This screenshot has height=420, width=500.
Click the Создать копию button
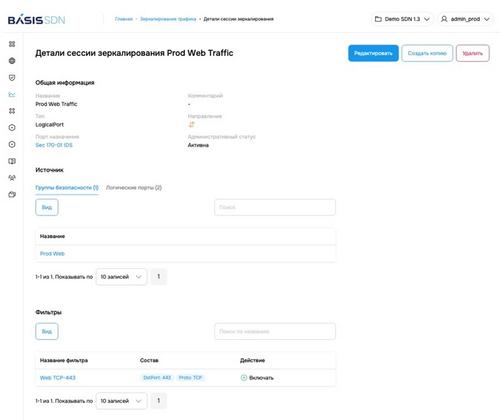(427, 53)
